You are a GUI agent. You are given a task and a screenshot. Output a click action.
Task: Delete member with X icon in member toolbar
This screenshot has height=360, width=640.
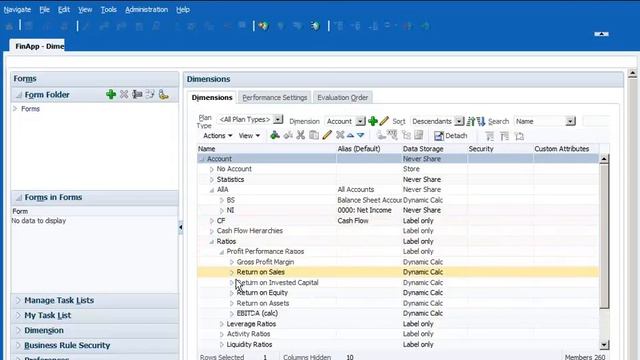(x=340, y=135)
